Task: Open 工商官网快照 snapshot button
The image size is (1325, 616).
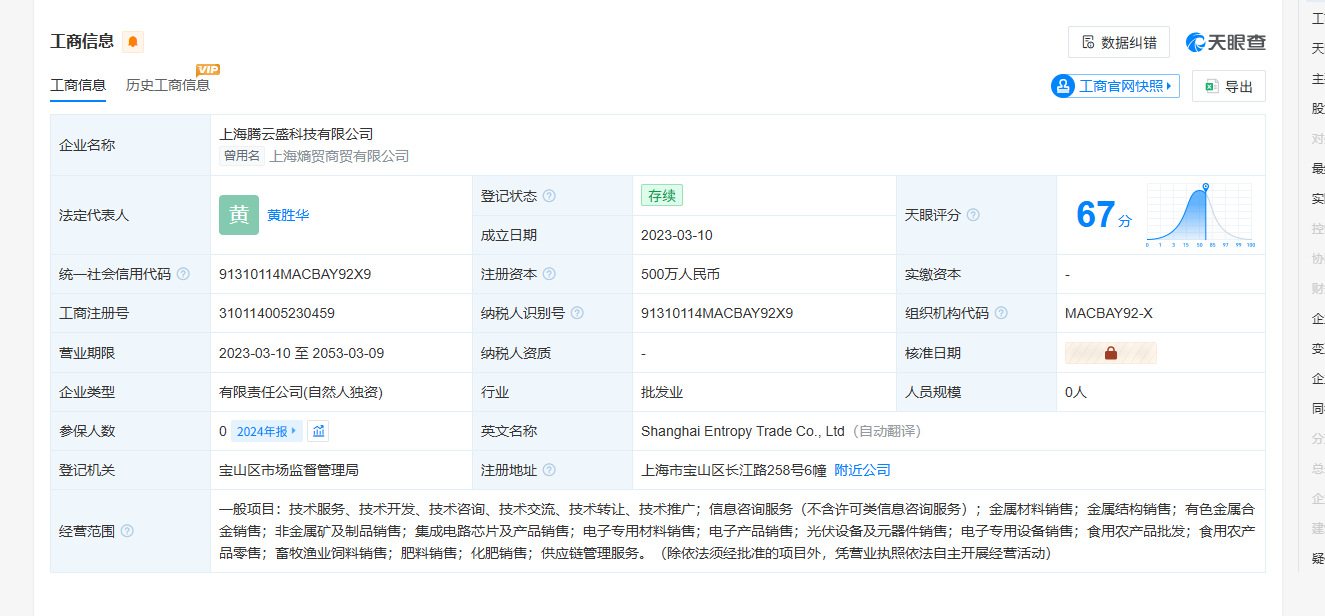Action: pos(1115,86)
